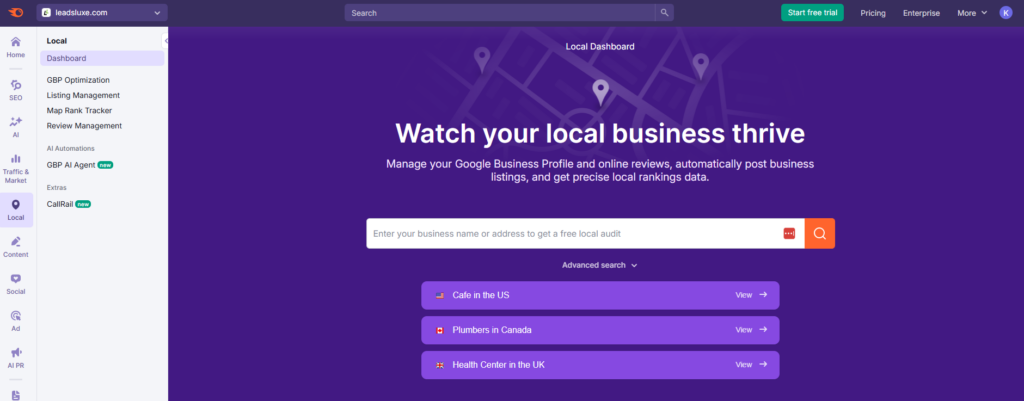Image resolution: width=1024 pixels, height=401 pixels.
Task: Expand the More menu
Action: 972,13
